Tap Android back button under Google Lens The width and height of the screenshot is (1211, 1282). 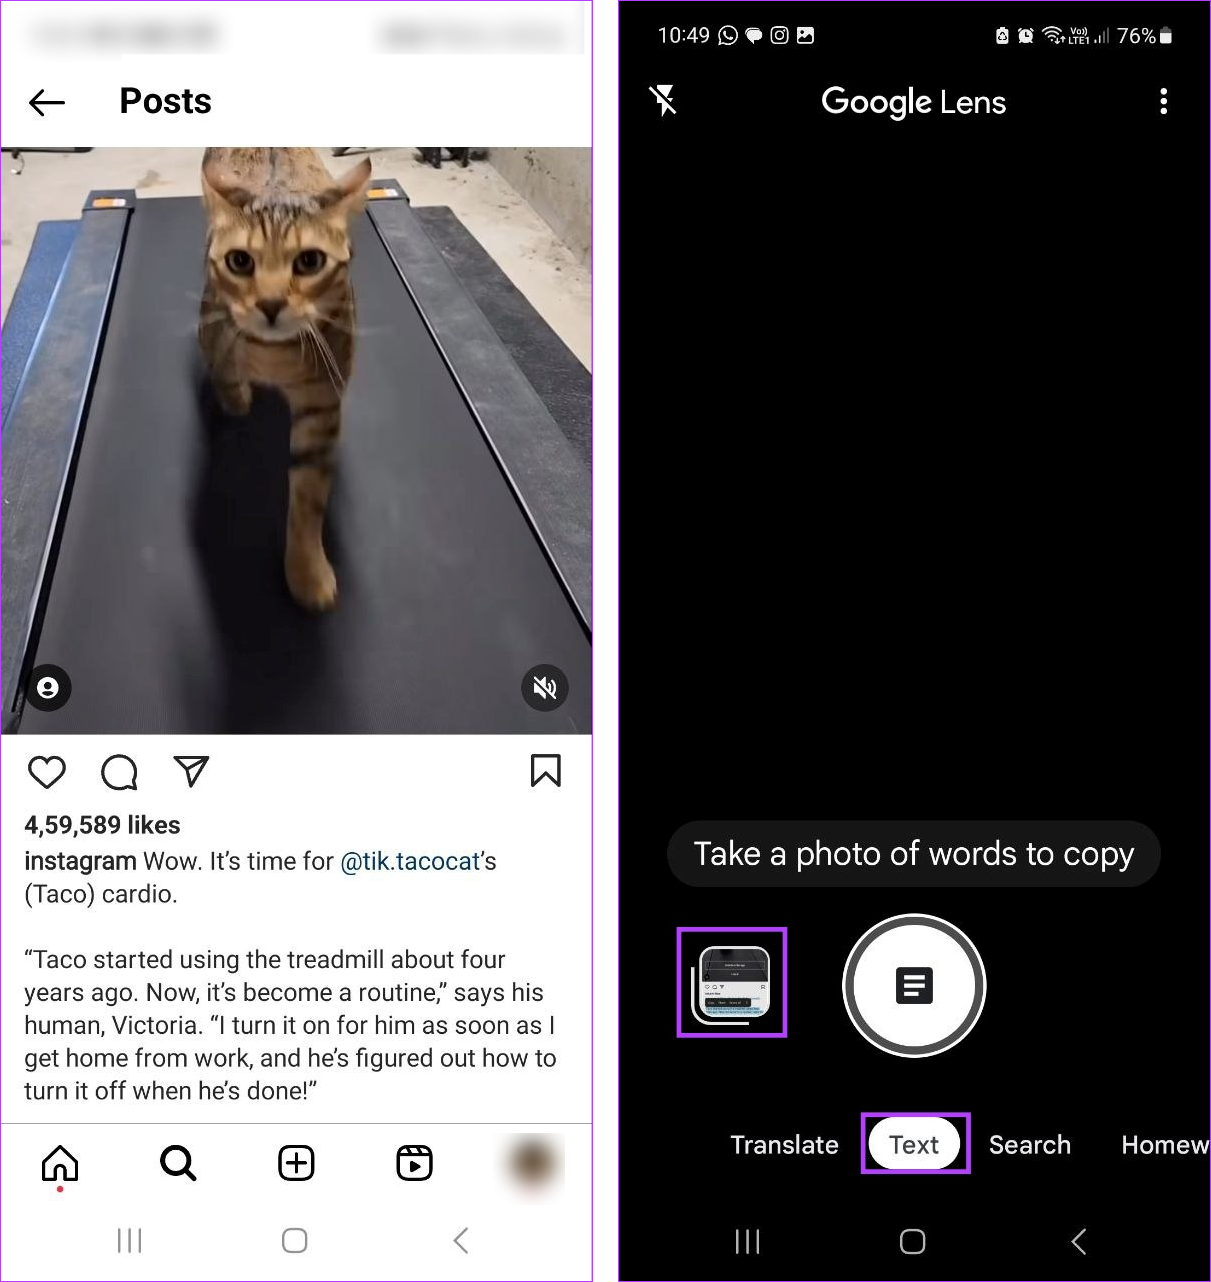point(1078,1242)
